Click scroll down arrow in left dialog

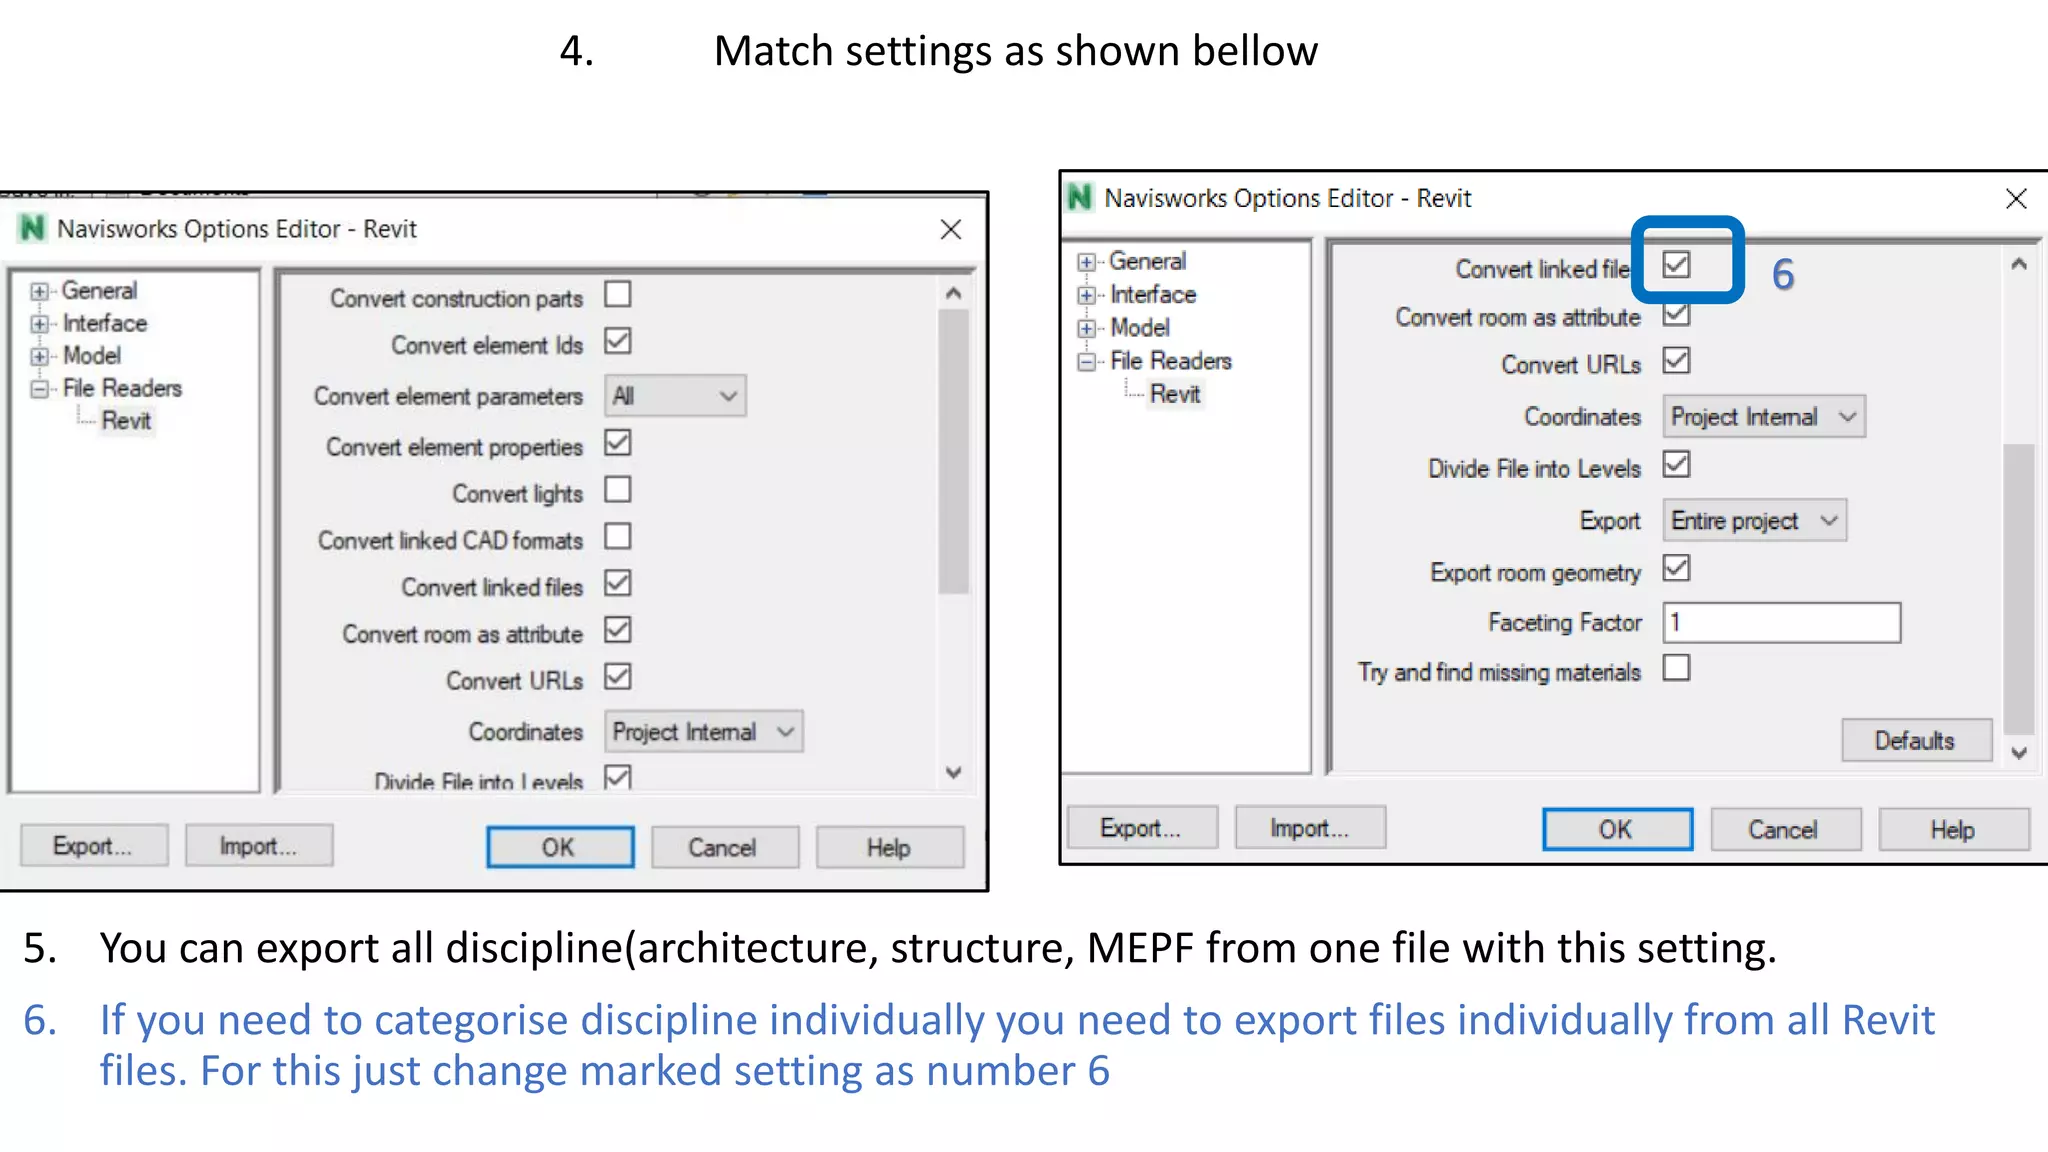[x=954, y=773]
